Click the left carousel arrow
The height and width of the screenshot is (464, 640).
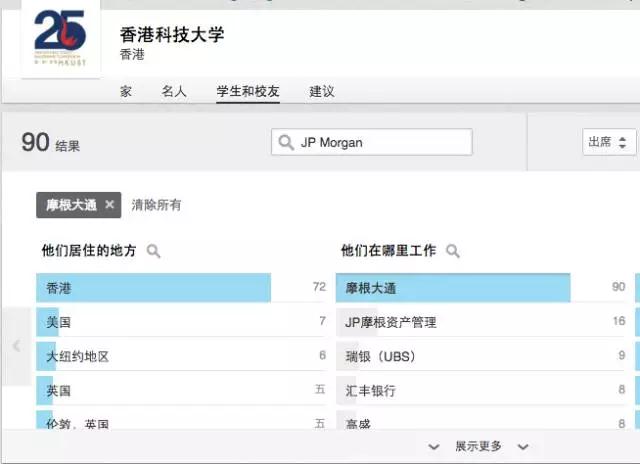16,346
